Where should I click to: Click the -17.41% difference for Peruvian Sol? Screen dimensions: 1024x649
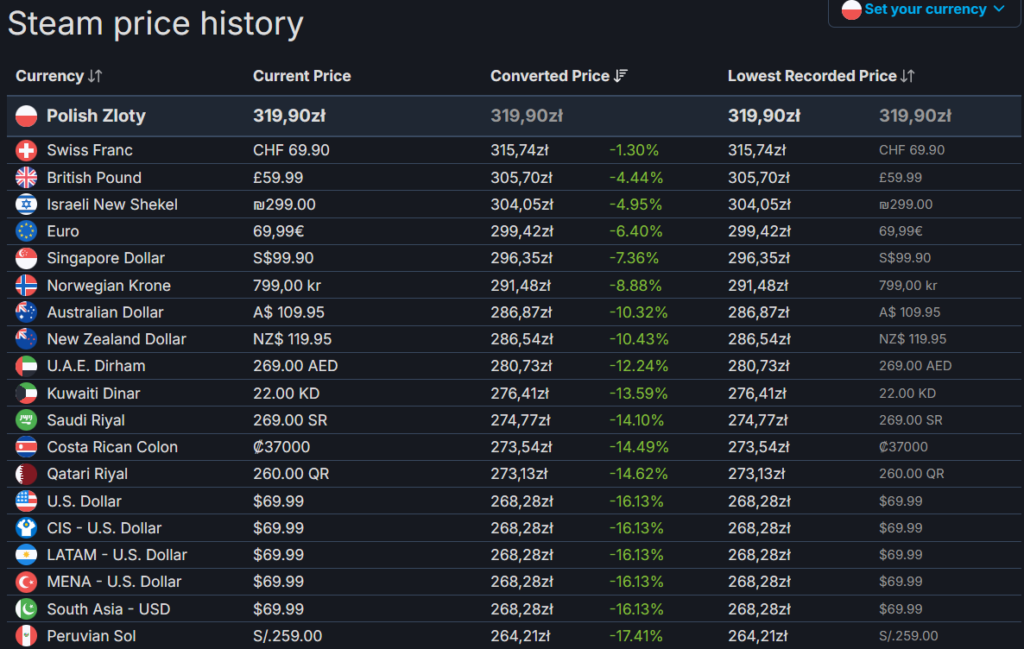[x=634, y=636]
